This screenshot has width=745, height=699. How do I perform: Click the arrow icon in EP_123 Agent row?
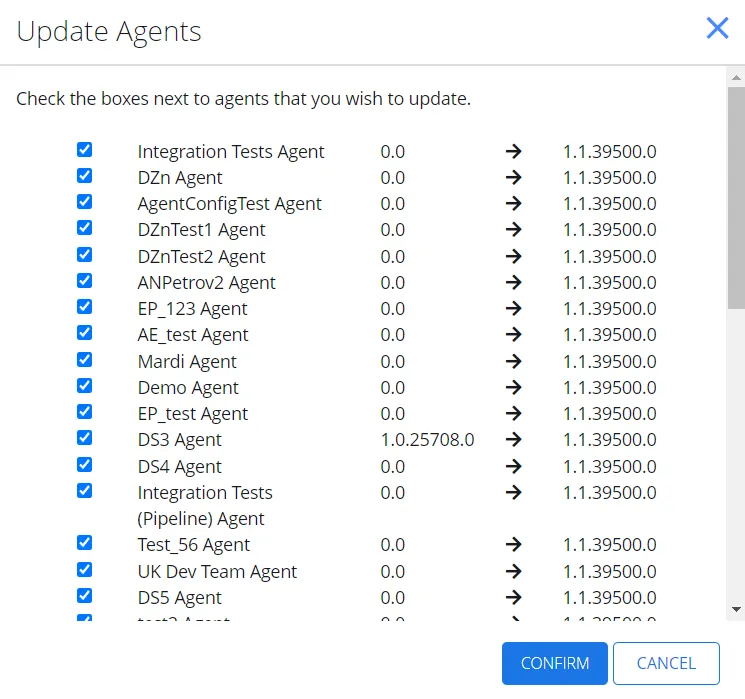click(514, 308)
